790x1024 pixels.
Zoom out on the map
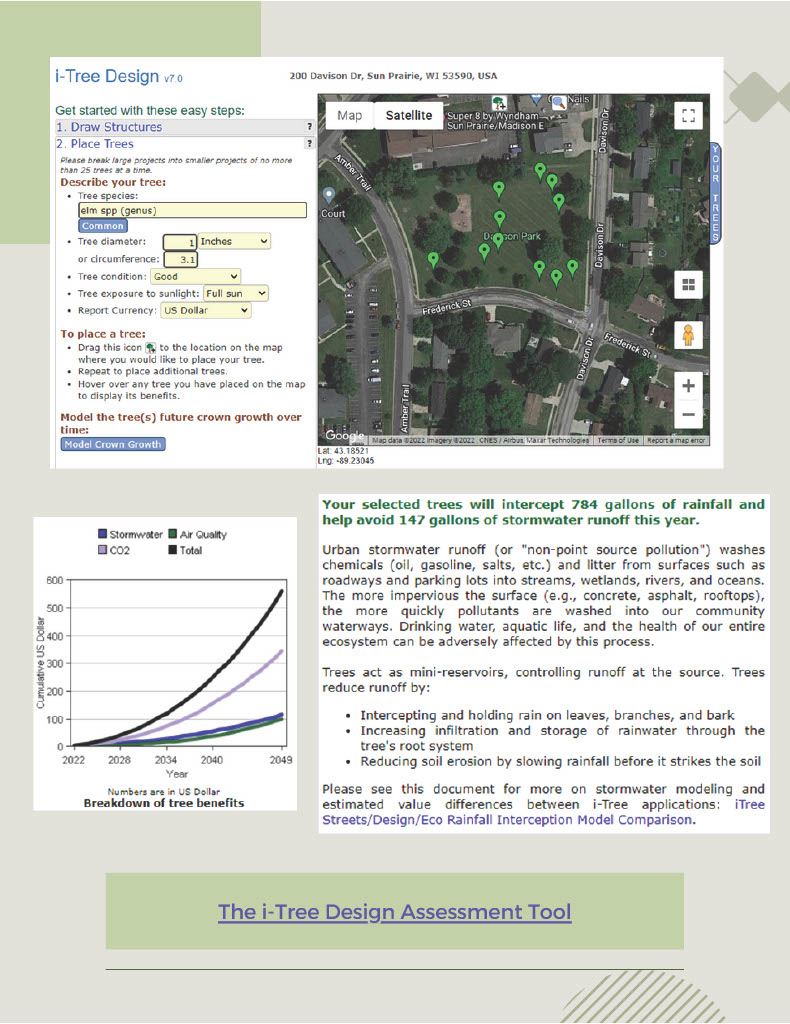[x=687, y=413]
